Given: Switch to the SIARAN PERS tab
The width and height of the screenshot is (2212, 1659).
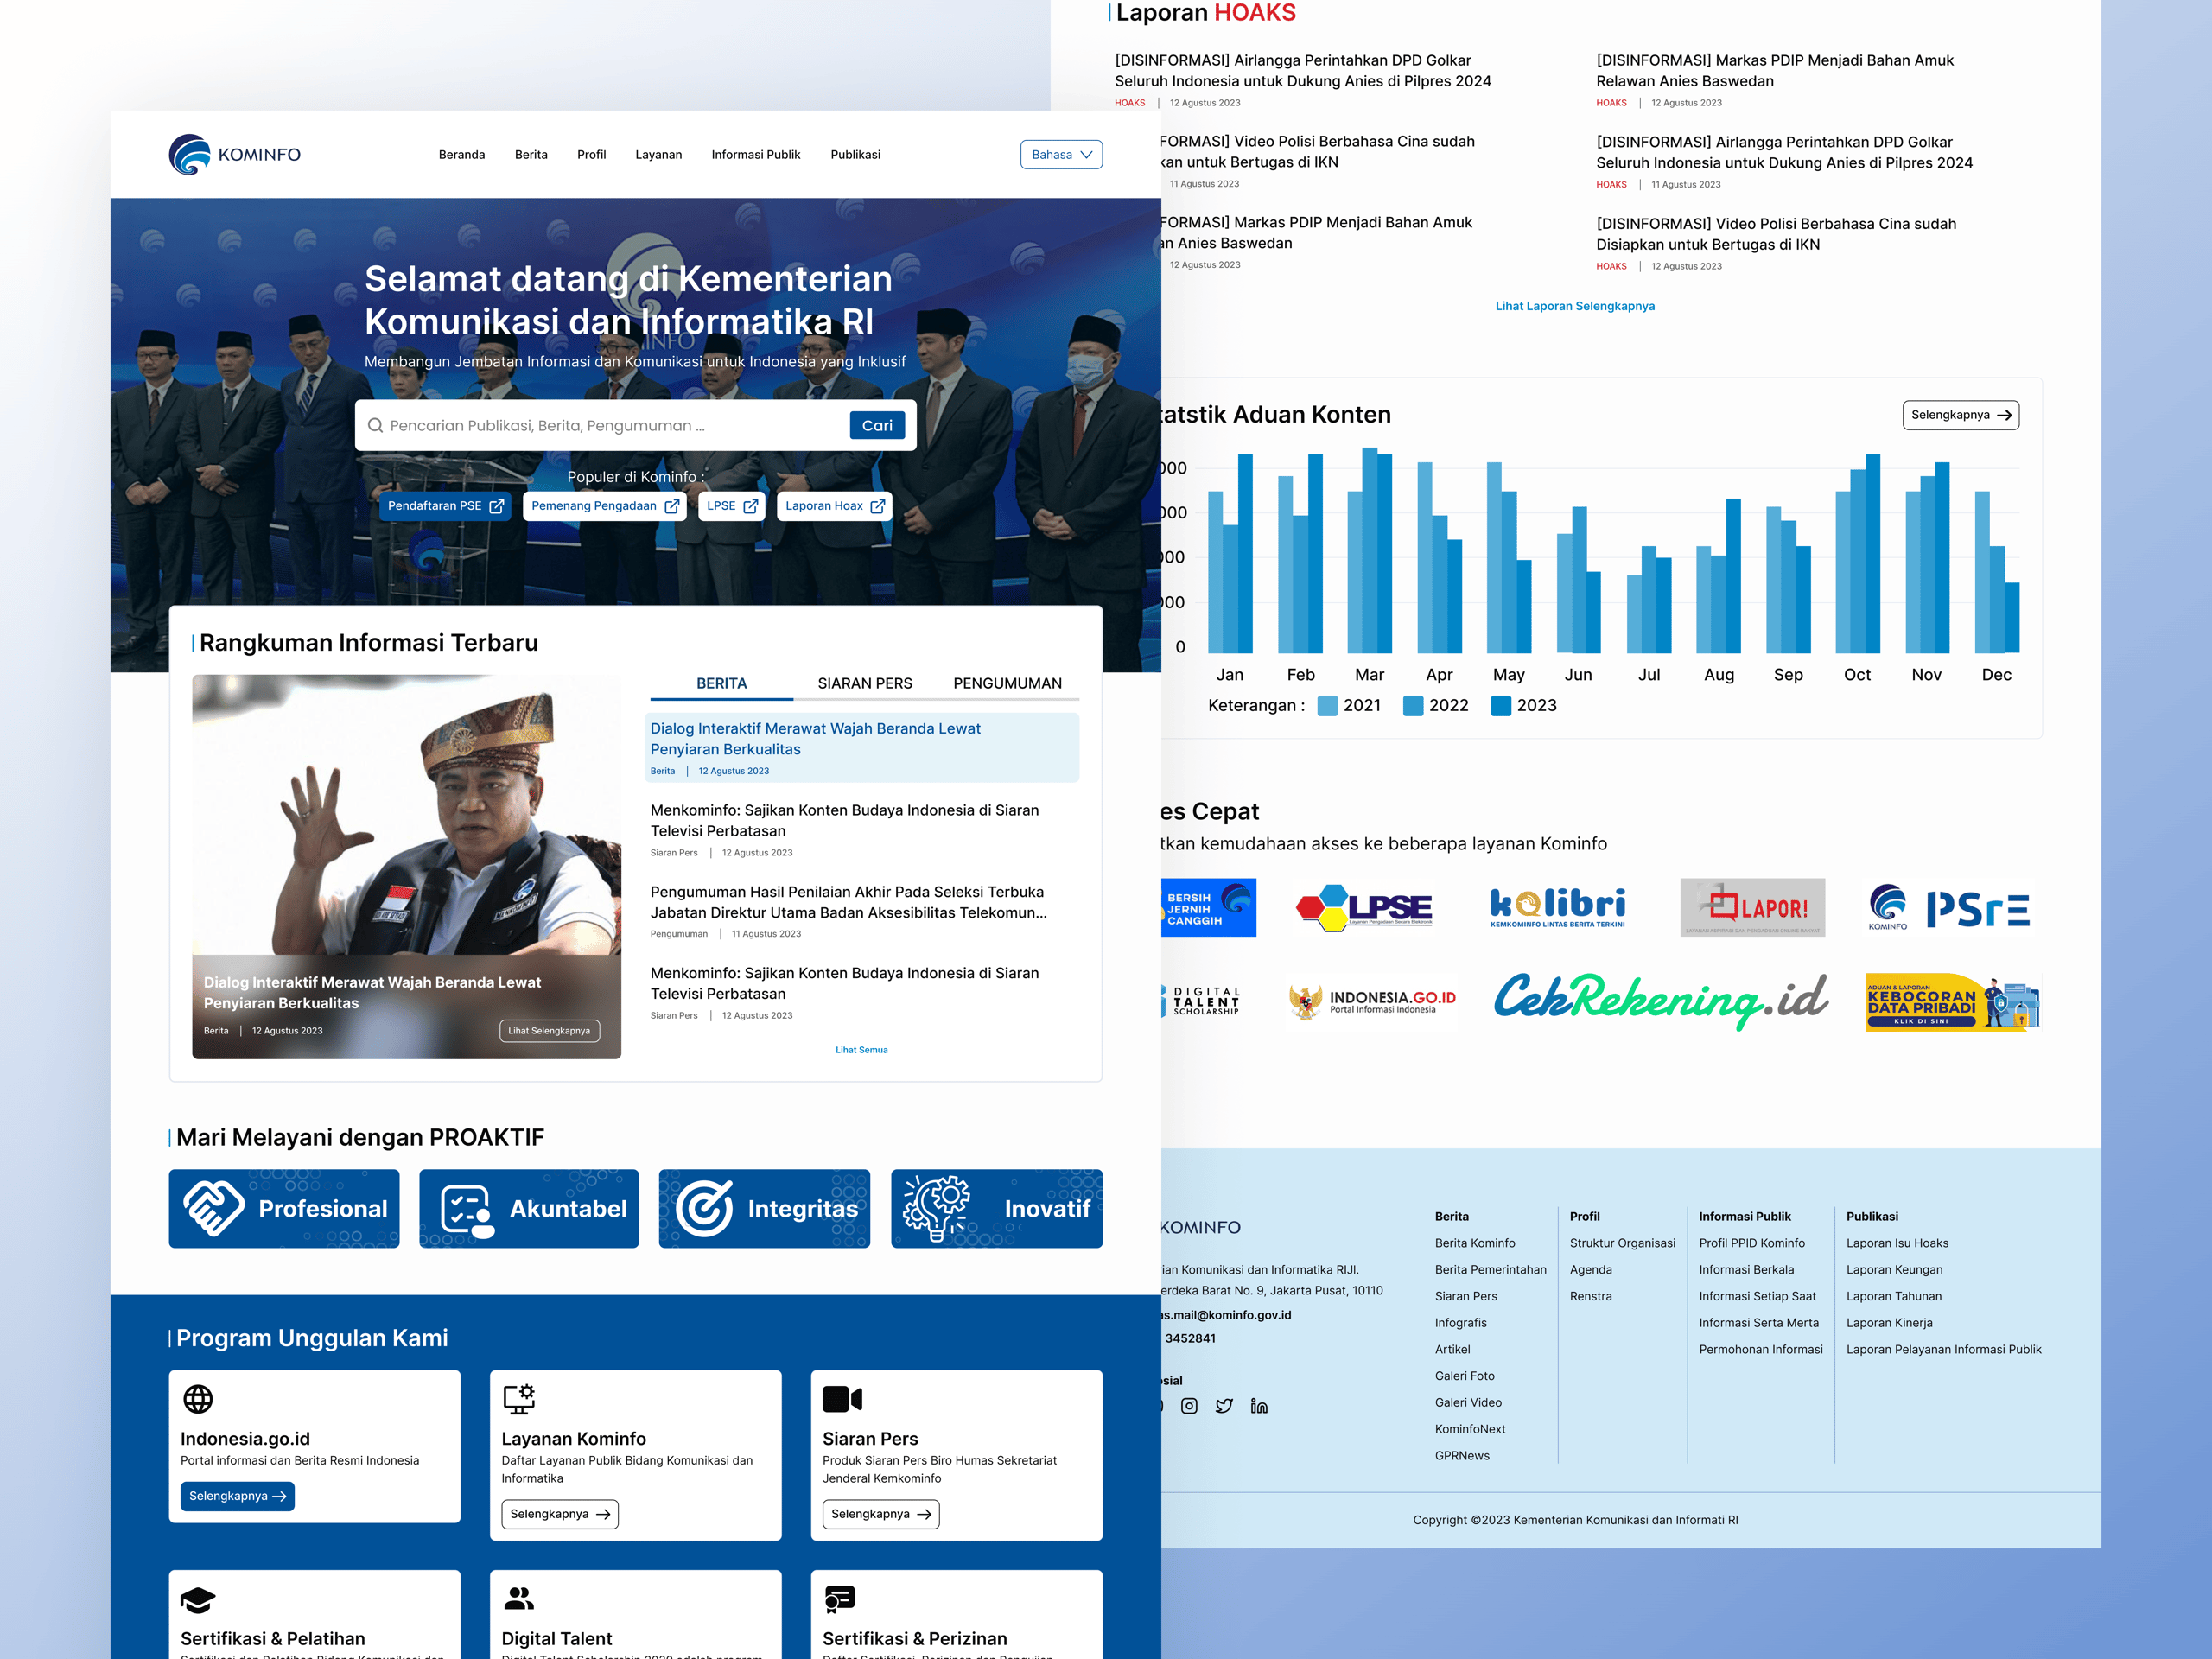Looking at the screenshot, I should pos(864,683).
